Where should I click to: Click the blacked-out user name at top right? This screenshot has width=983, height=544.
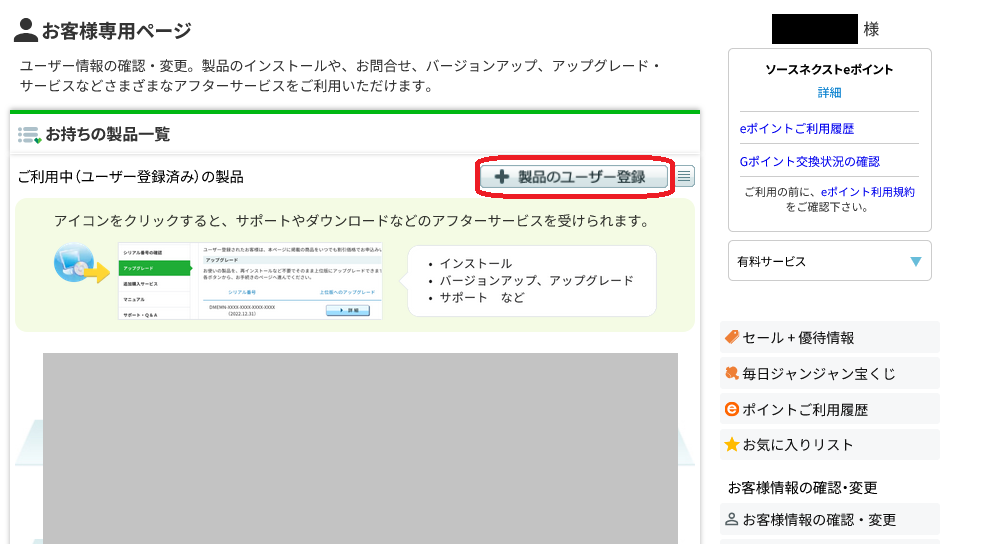pyautogui.click(x=814, y=29)
